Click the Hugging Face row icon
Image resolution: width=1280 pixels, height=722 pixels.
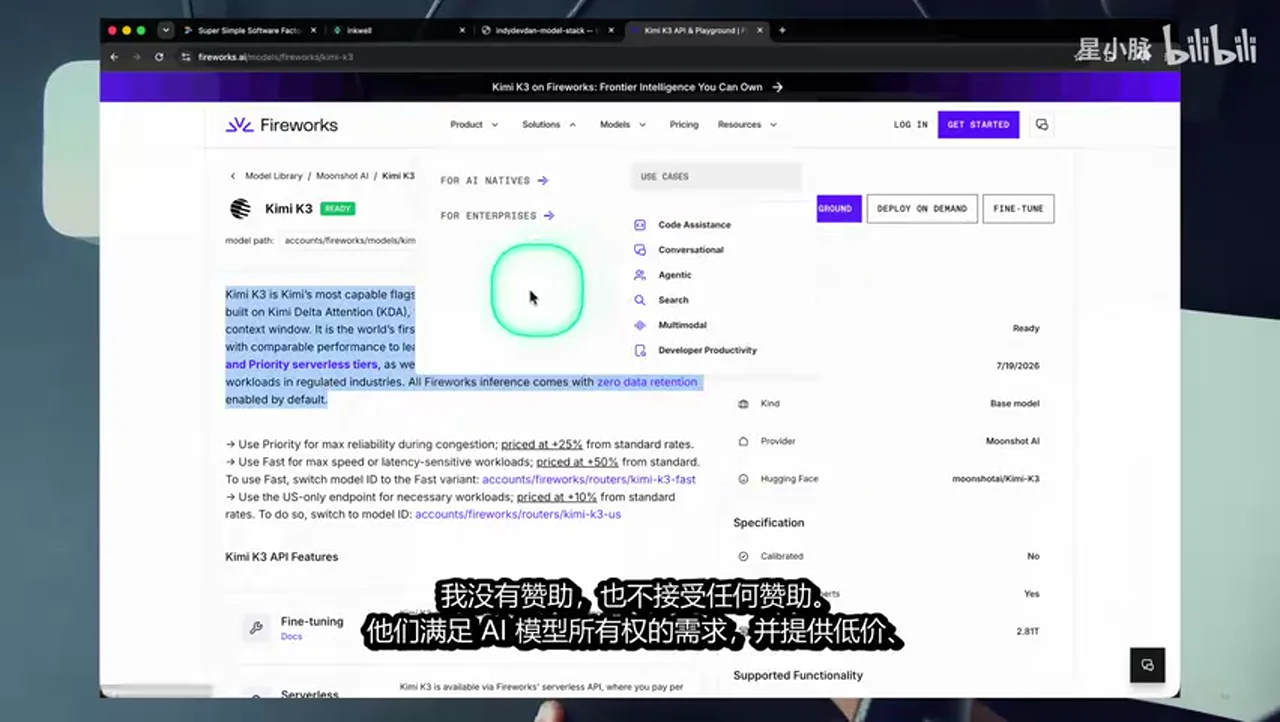(743, 479)
